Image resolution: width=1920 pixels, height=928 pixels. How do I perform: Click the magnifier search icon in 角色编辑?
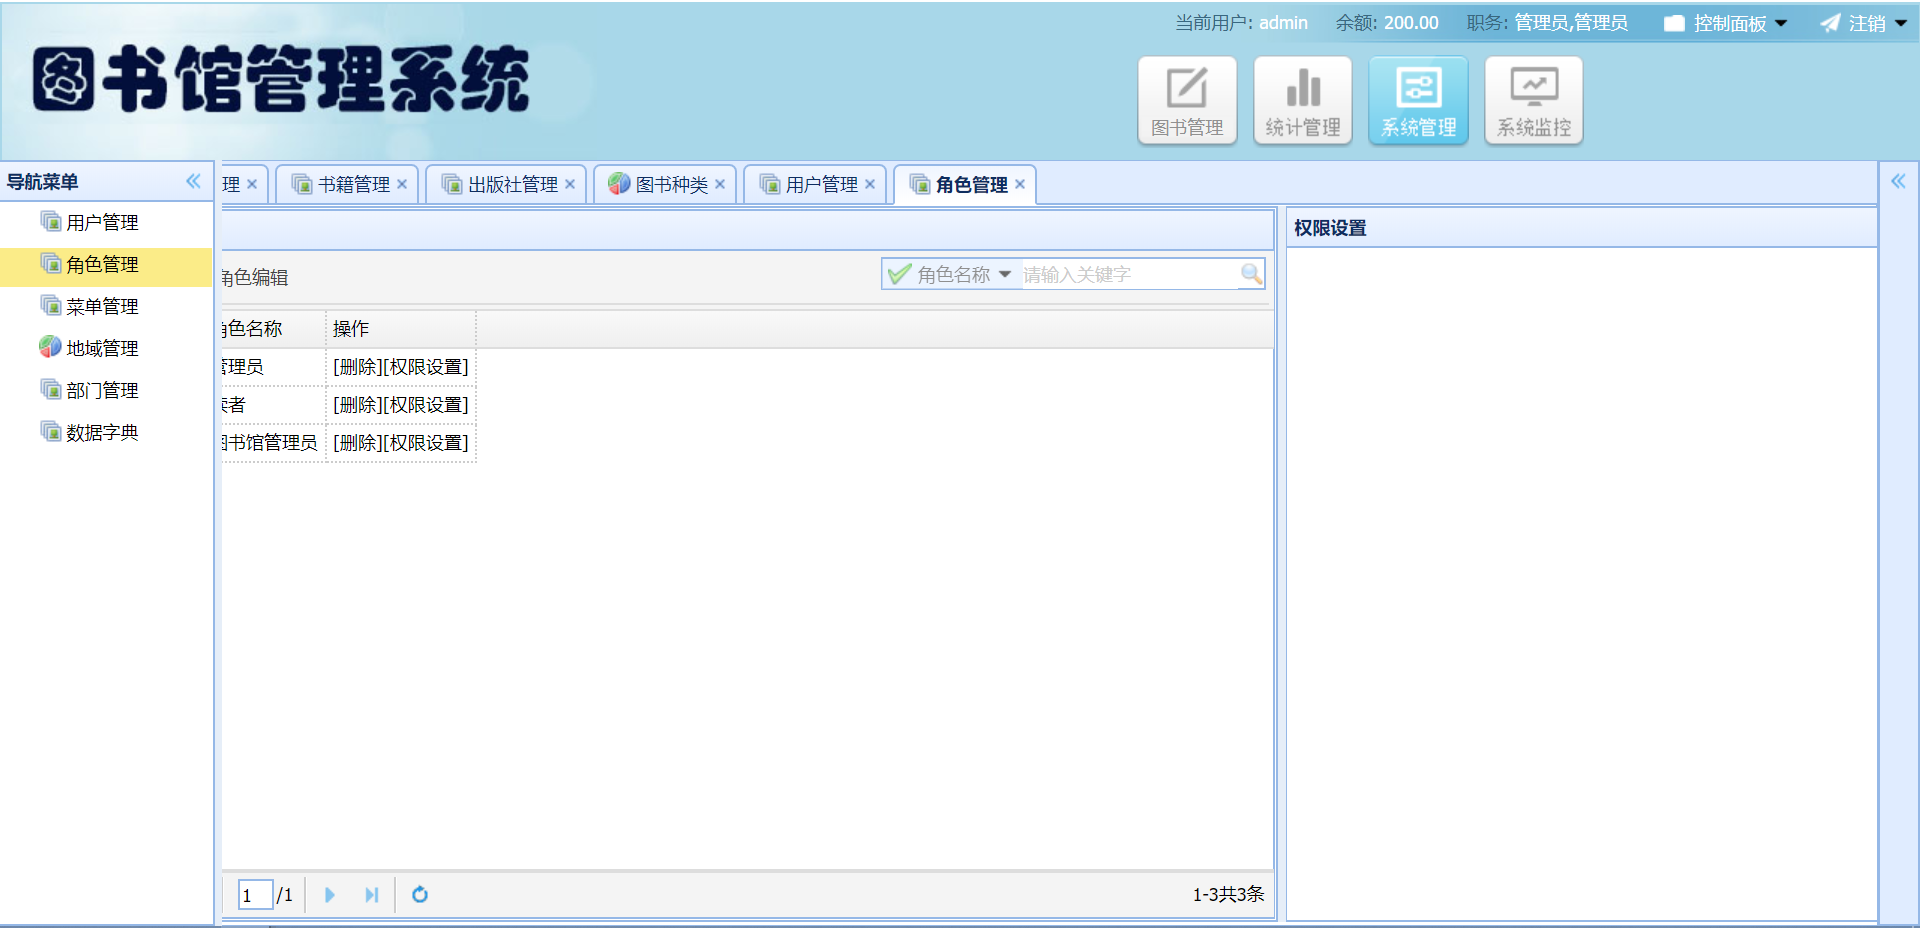[1251, 274]
